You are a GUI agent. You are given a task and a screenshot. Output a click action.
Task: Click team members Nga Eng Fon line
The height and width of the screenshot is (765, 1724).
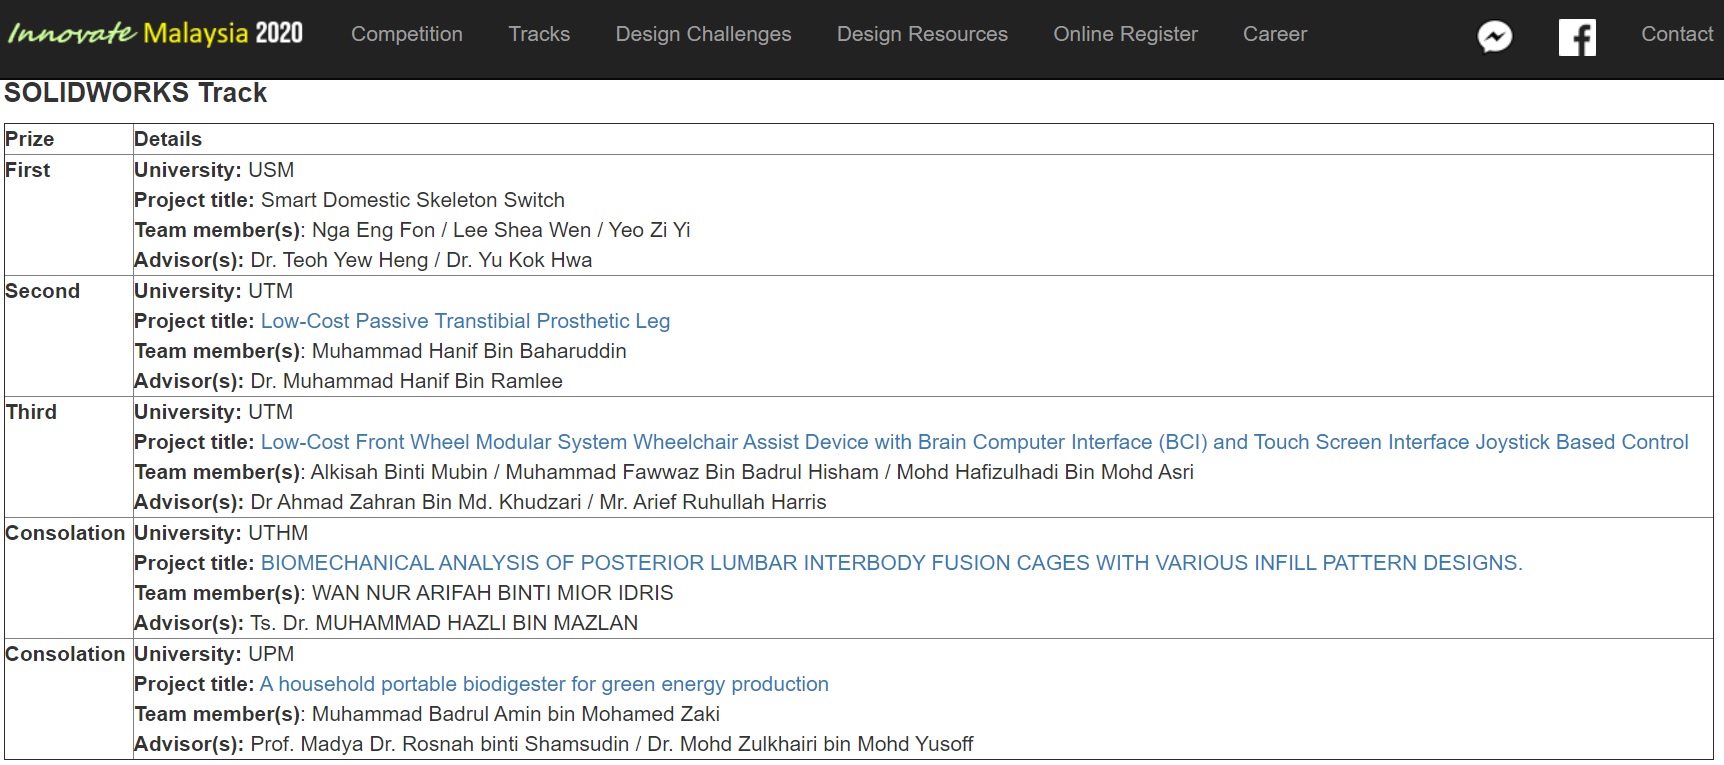[x=412, y=230]
